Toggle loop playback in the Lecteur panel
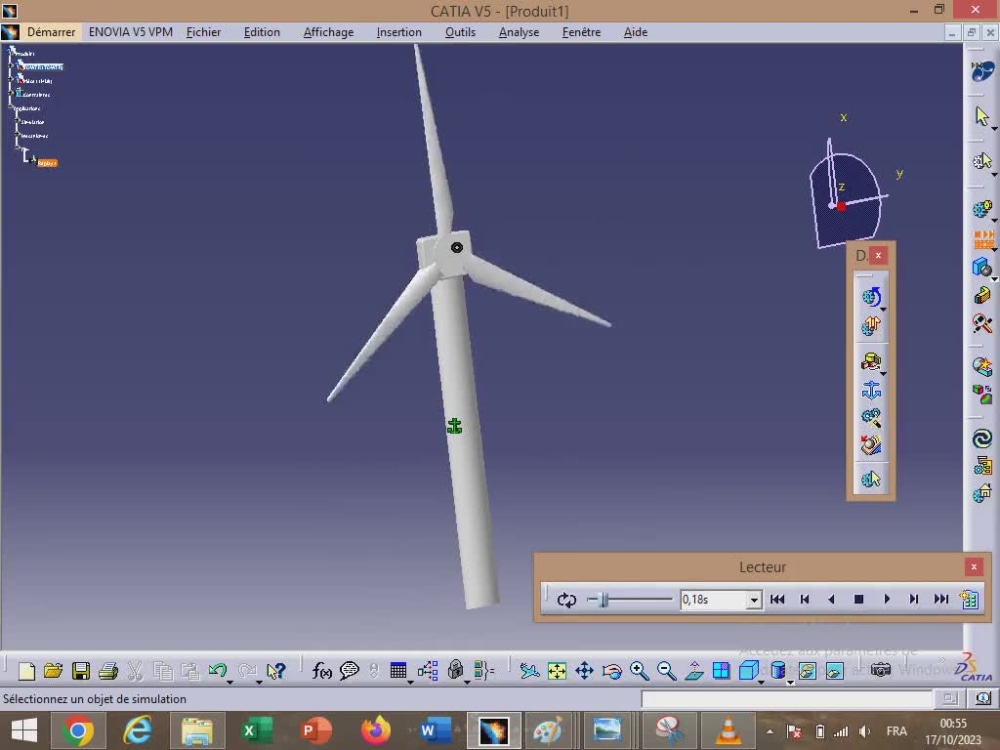Viewport: 1000px width, 750px height. 567,599
